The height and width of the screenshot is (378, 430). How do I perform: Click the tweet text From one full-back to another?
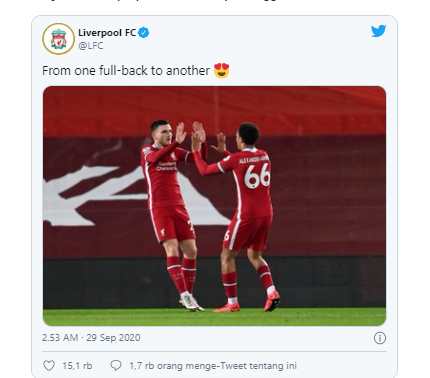tap(126, 71)
